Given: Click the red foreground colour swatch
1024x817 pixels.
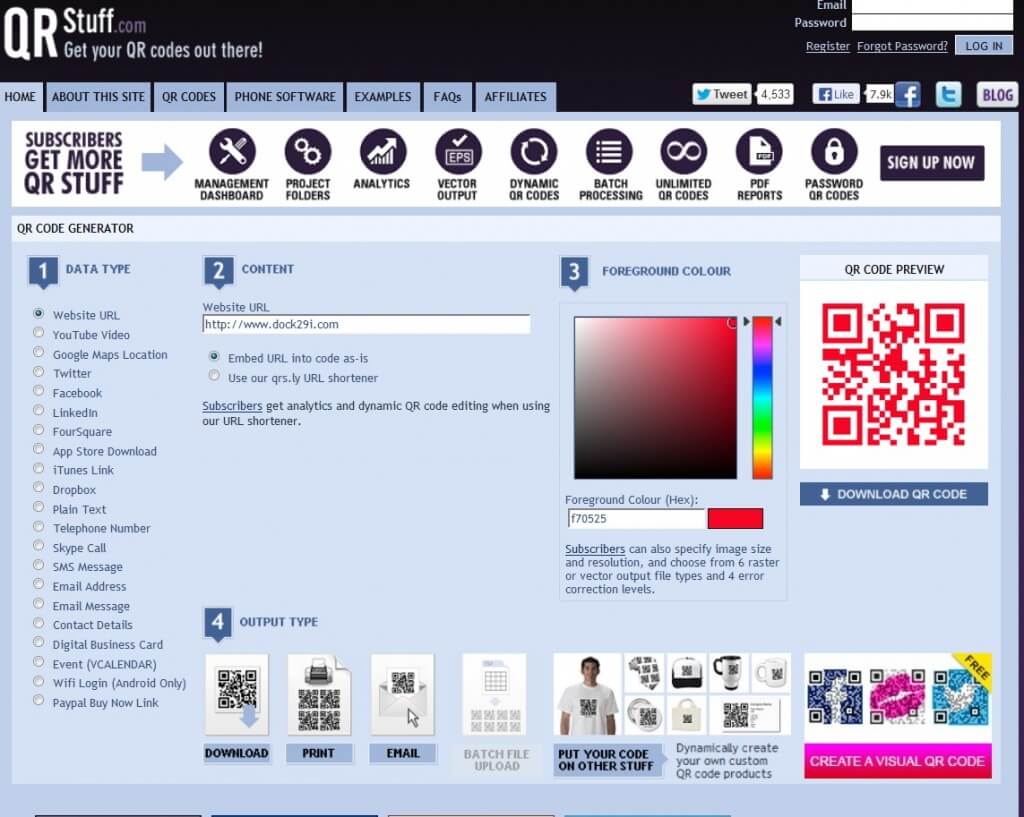Looking at the screenshot, I should [x=735, y=519].
